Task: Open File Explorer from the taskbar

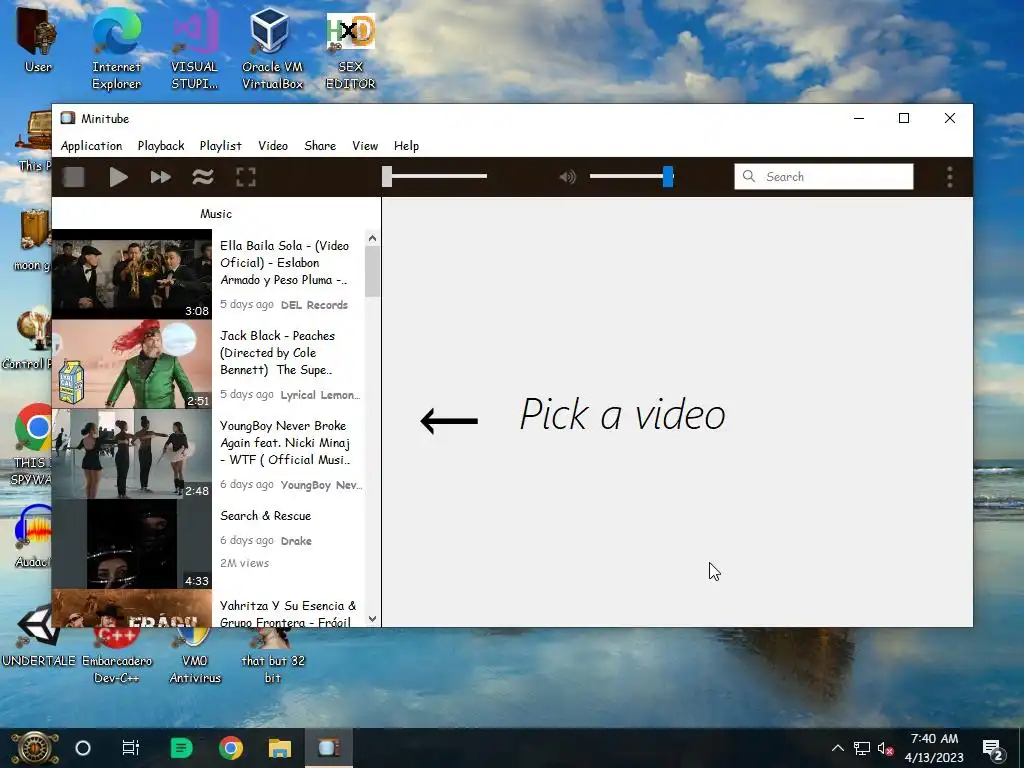Action: point(280,748)
